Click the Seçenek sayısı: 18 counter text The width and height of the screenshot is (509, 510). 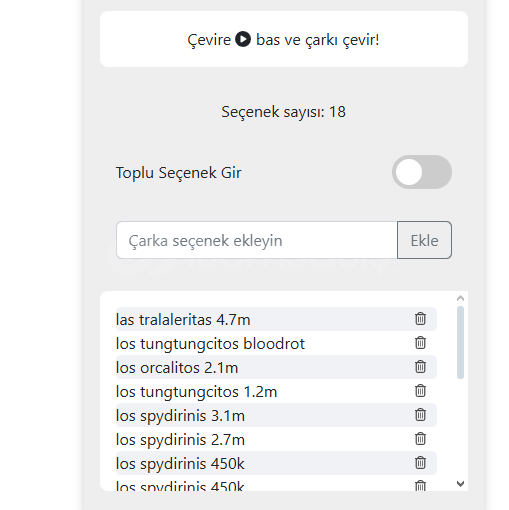click(284, 112)
